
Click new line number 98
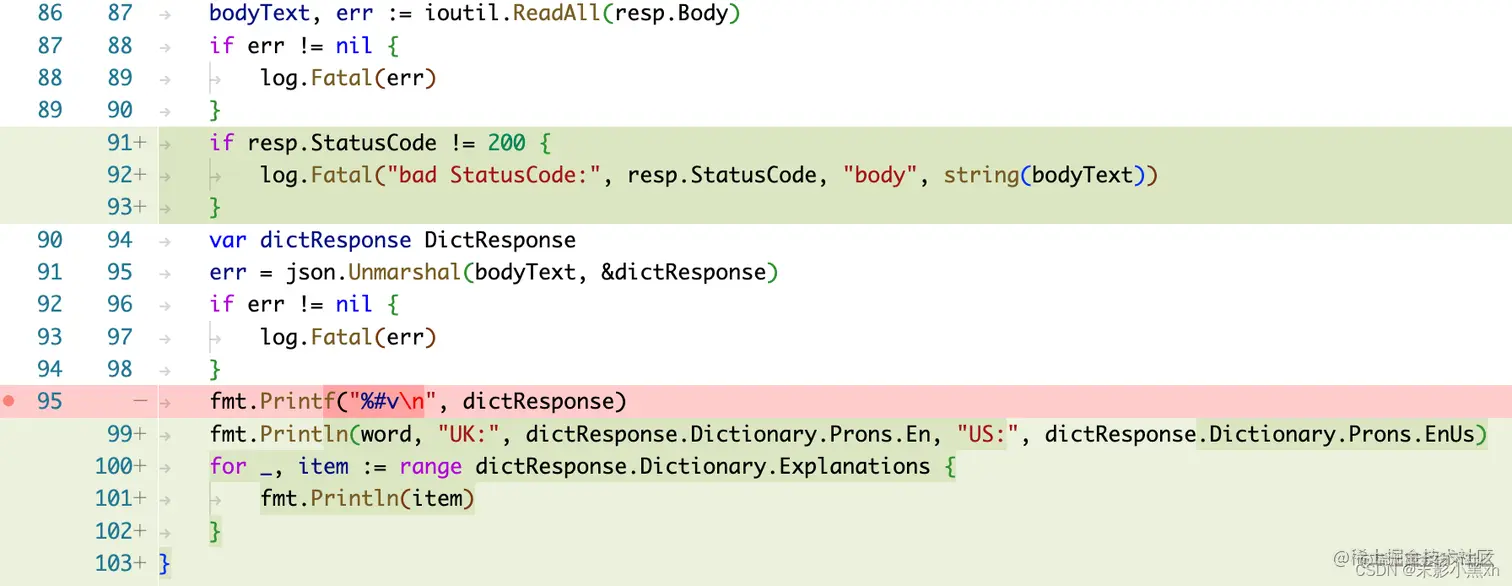119,369
